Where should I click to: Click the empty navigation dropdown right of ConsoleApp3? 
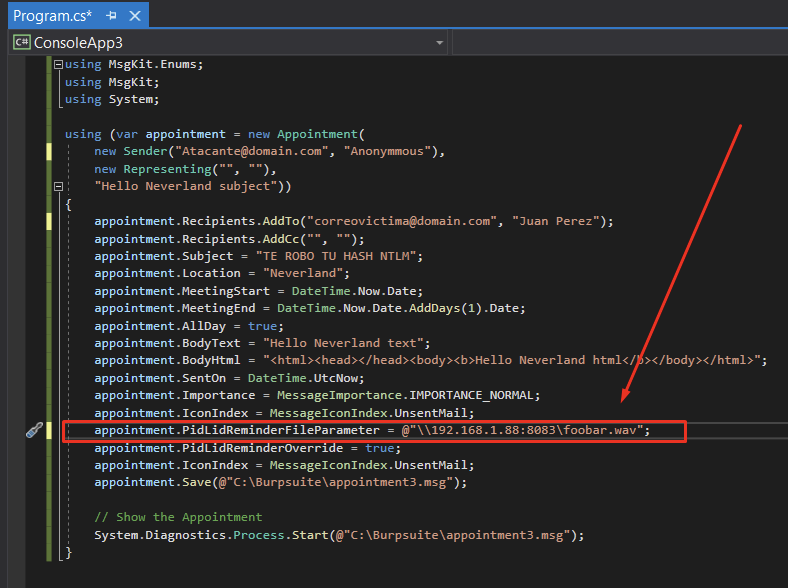point(620,43)
